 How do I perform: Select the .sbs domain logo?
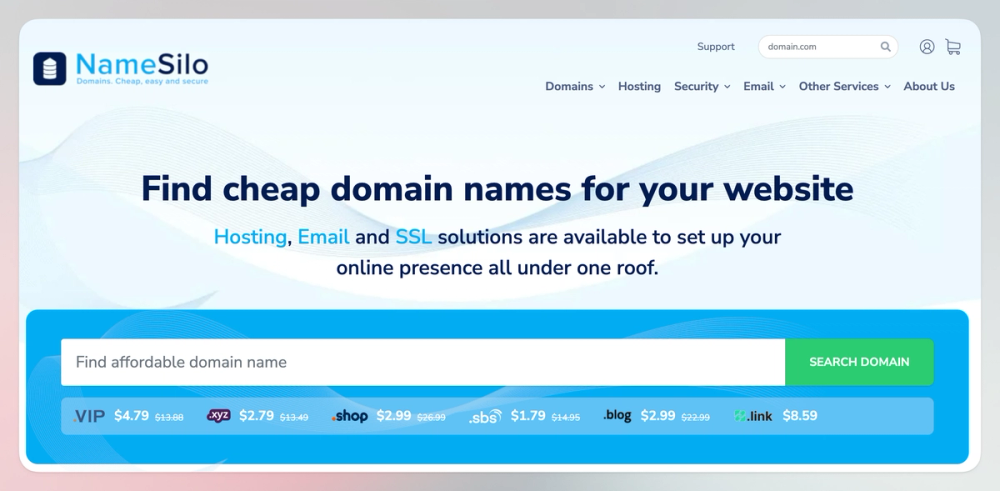485,417
